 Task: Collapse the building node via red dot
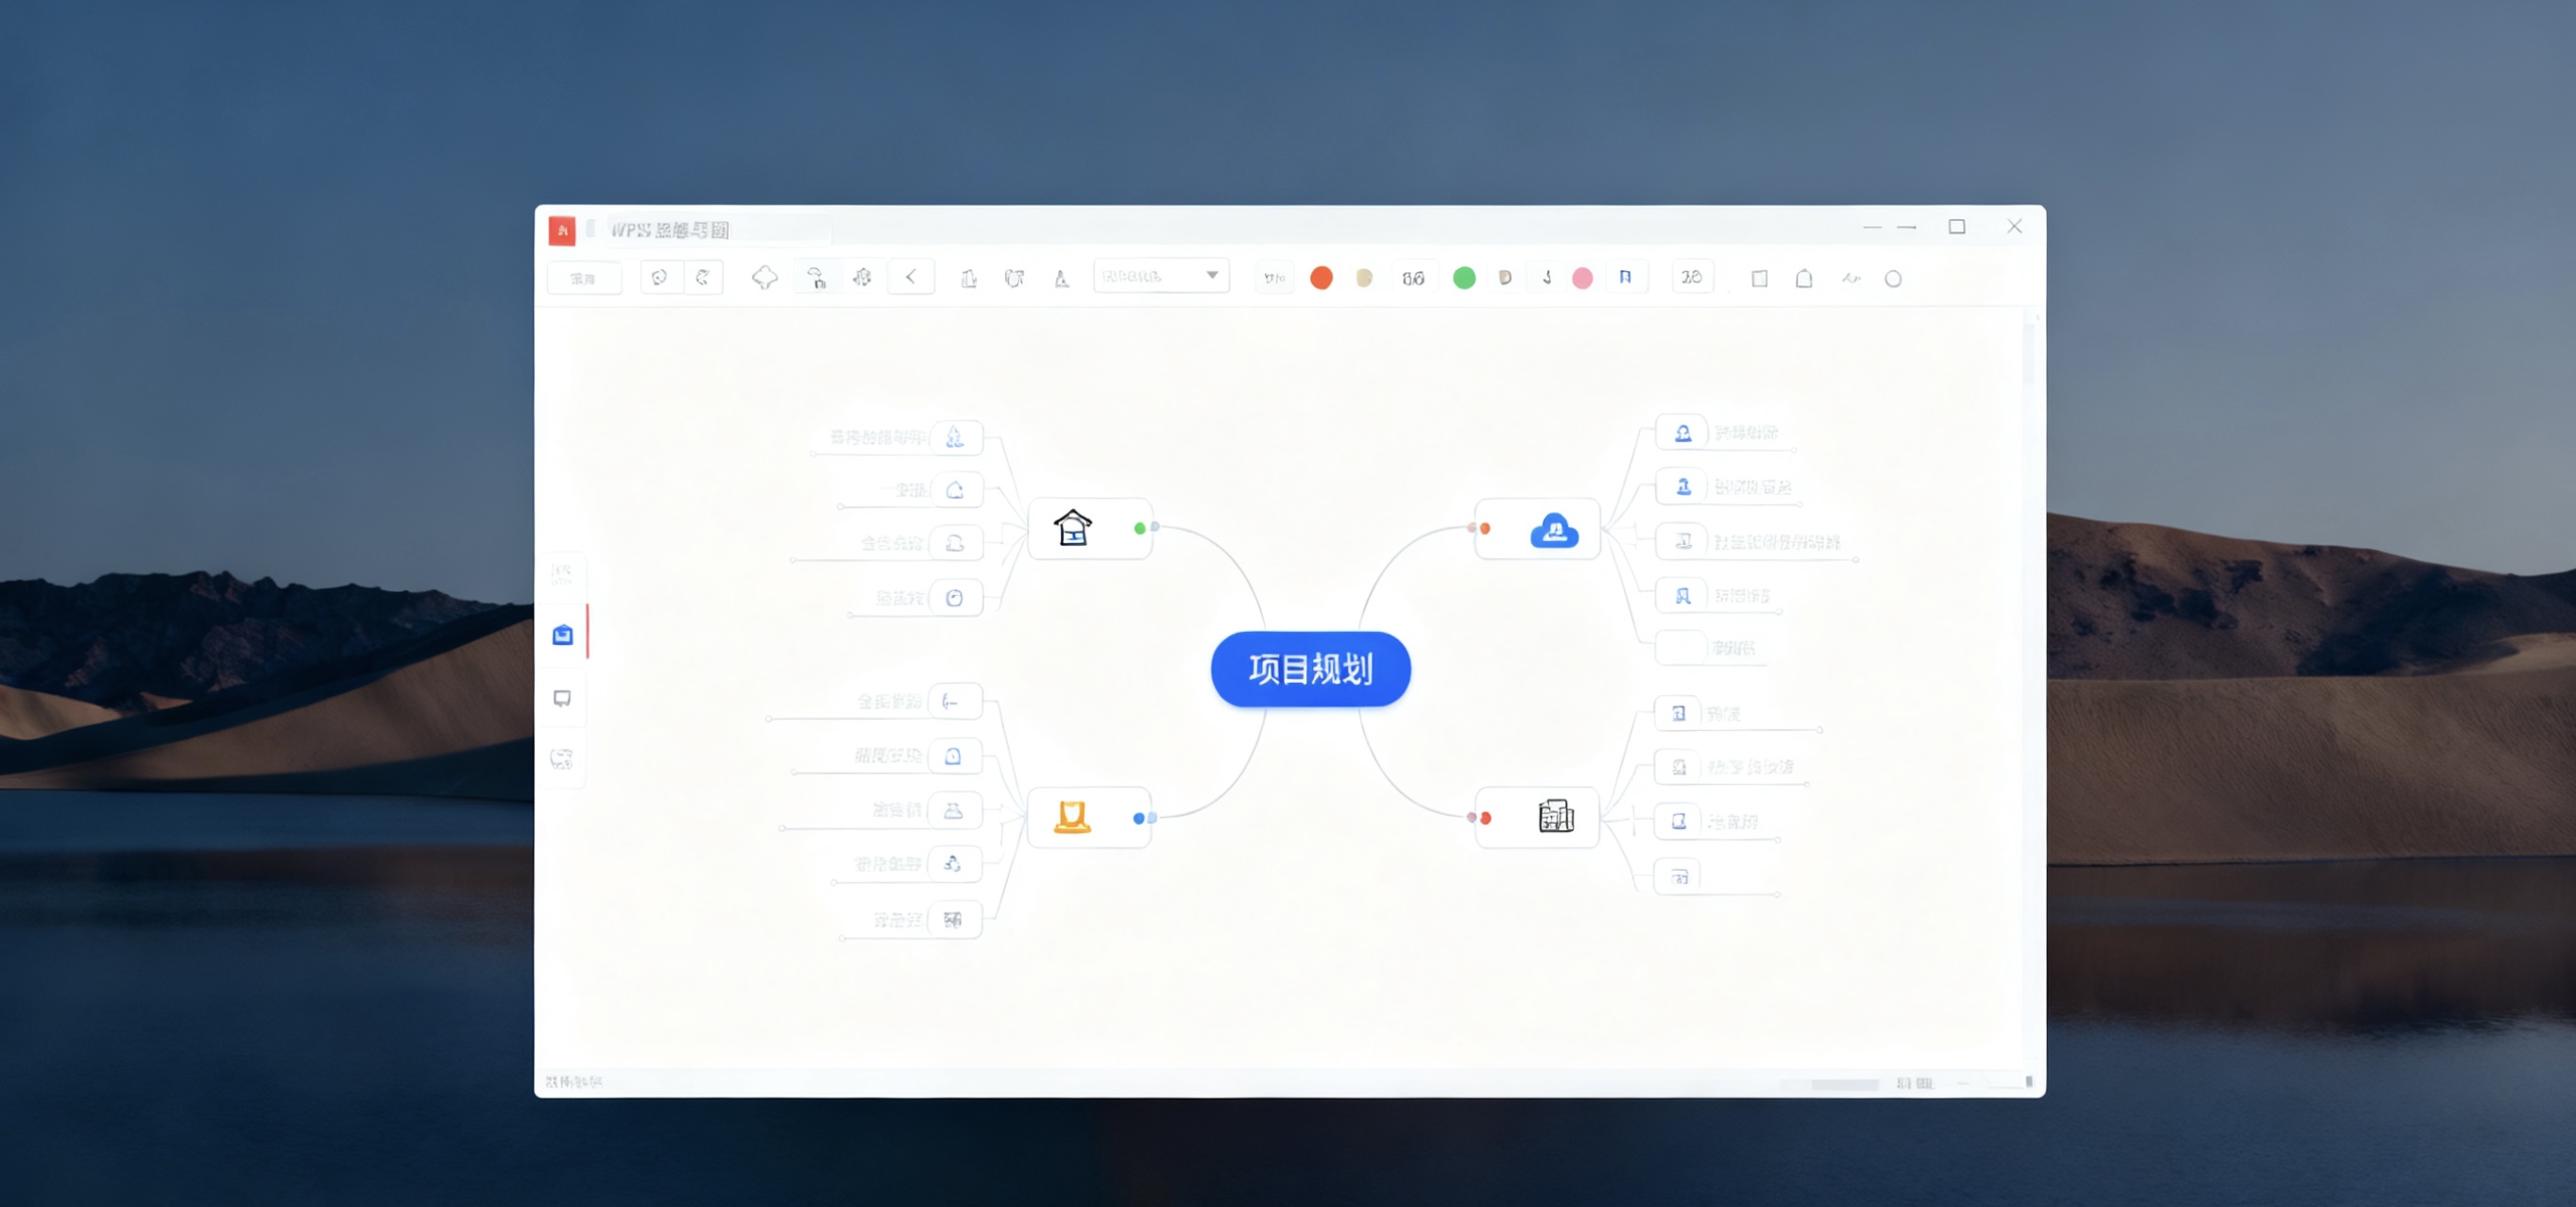pos(1486,818)
